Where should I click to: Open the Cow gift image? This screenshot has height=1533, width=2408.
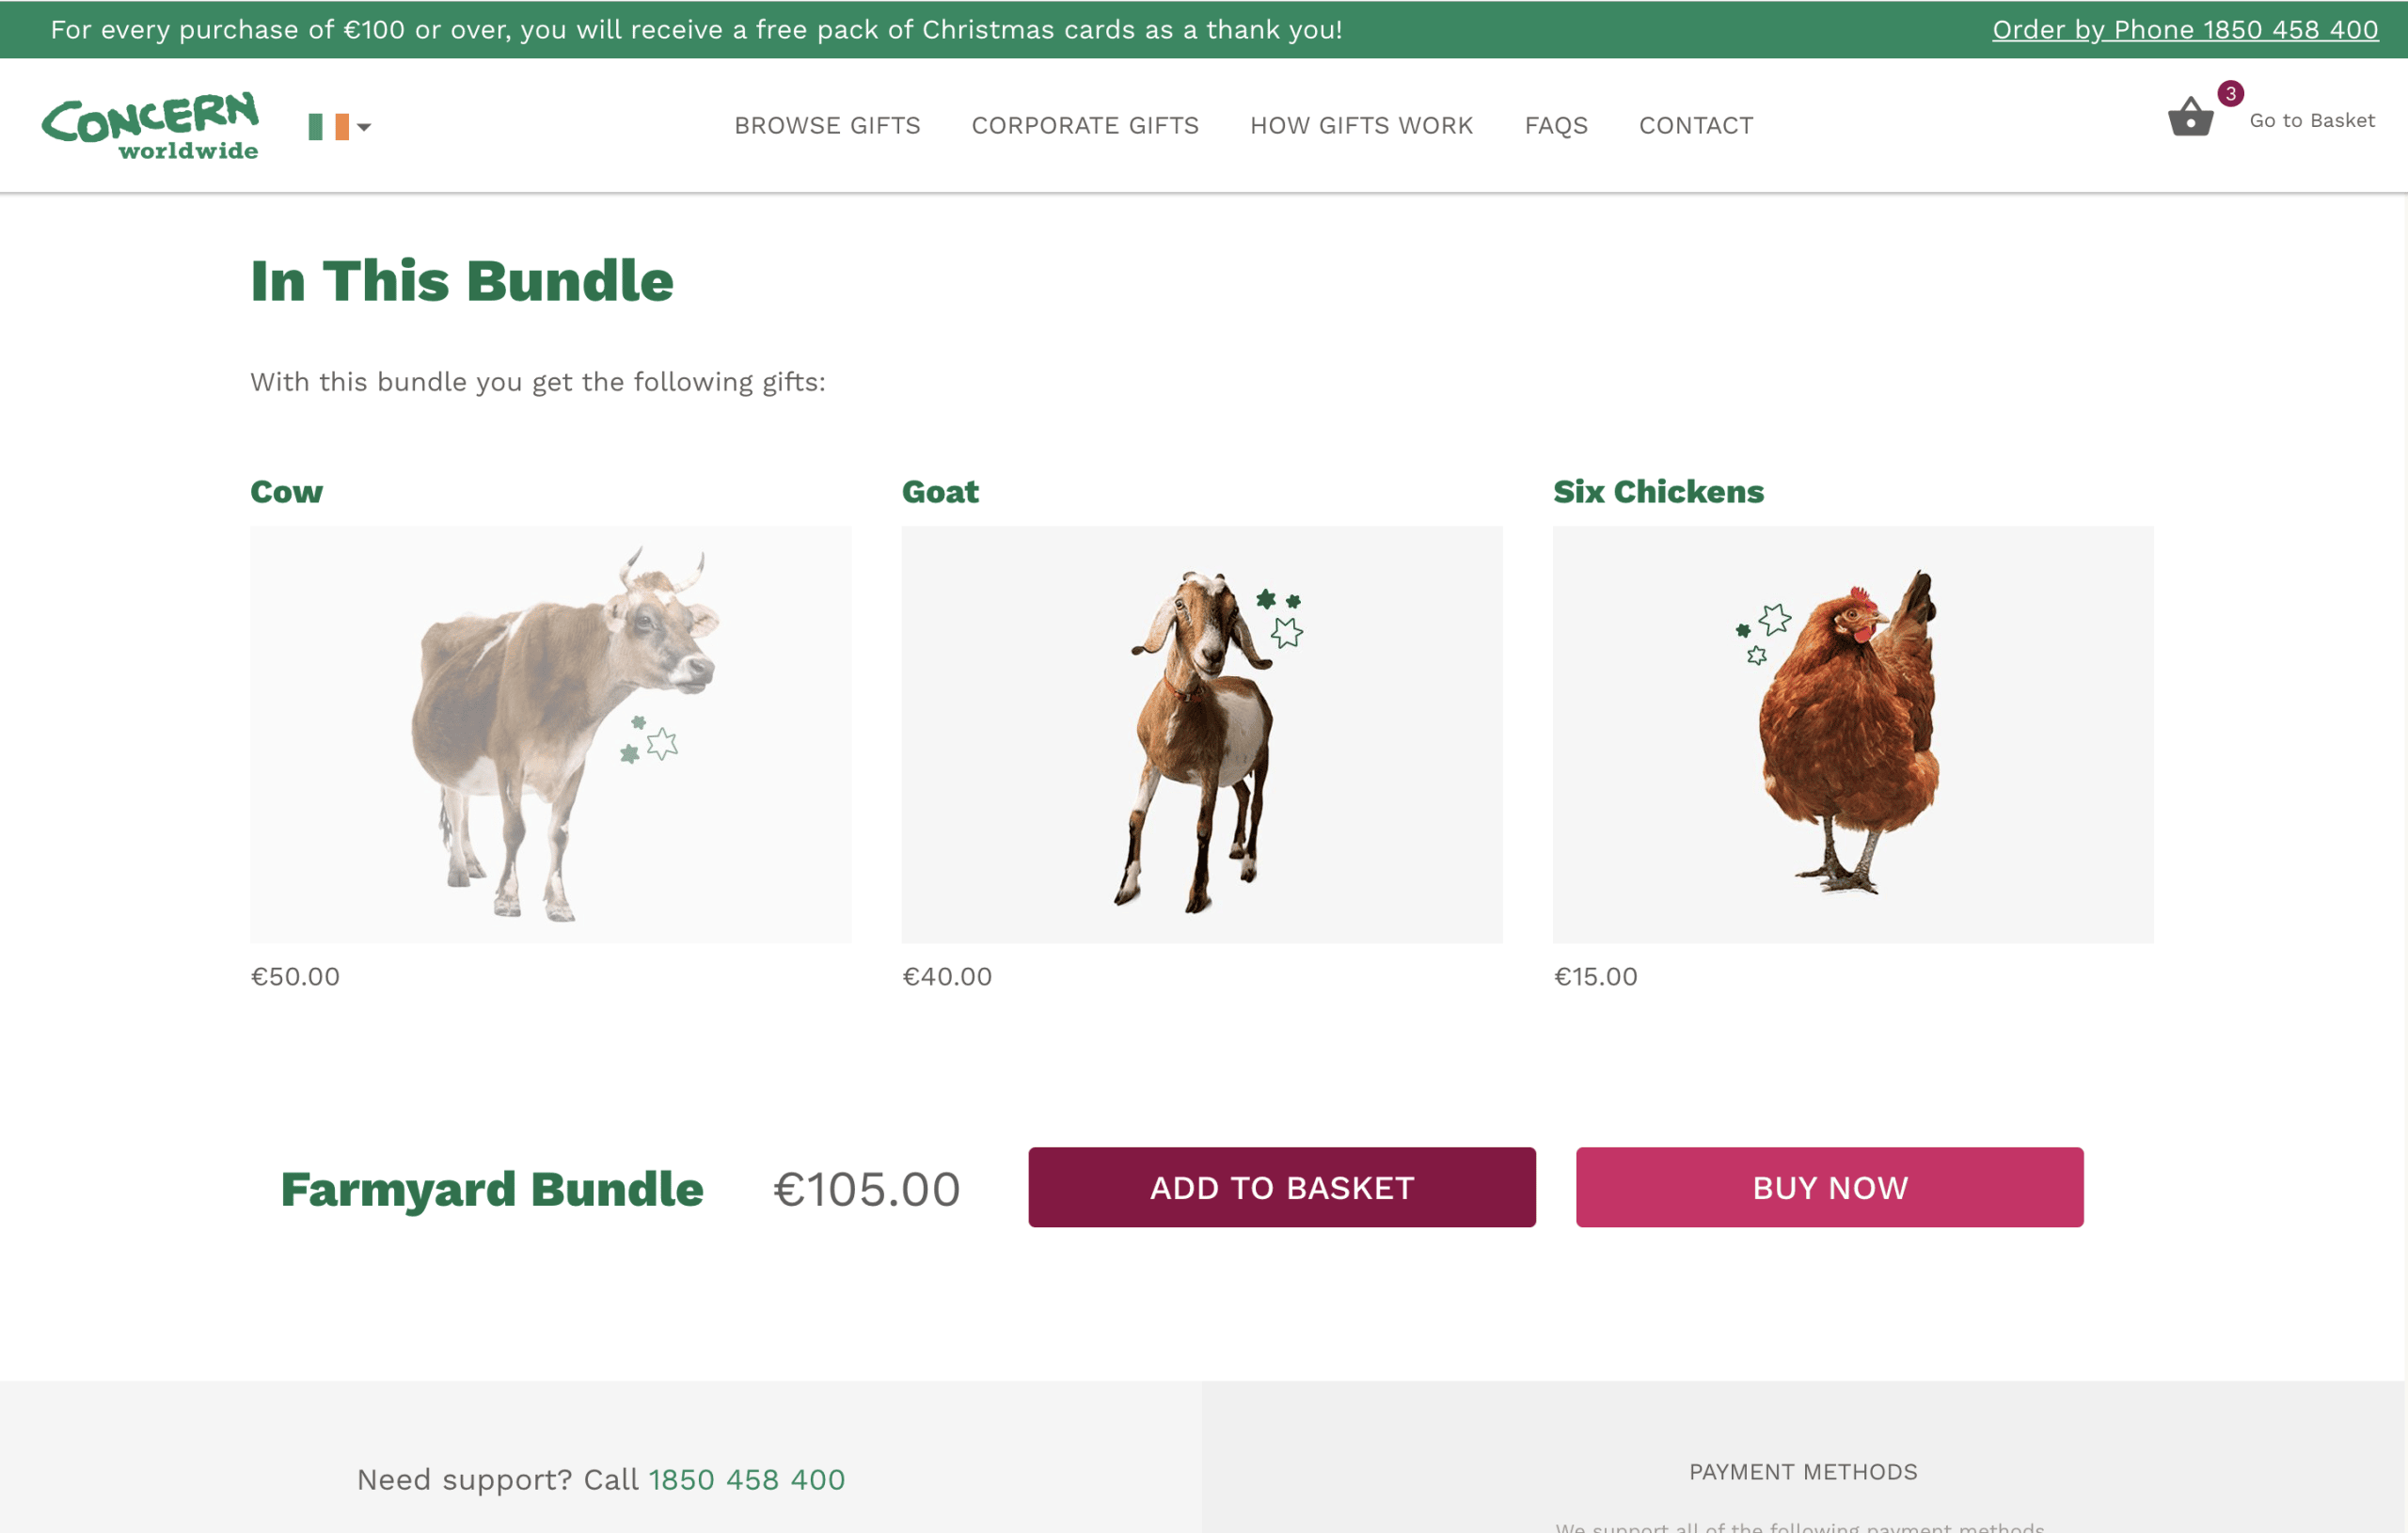(x=551, y=734)
